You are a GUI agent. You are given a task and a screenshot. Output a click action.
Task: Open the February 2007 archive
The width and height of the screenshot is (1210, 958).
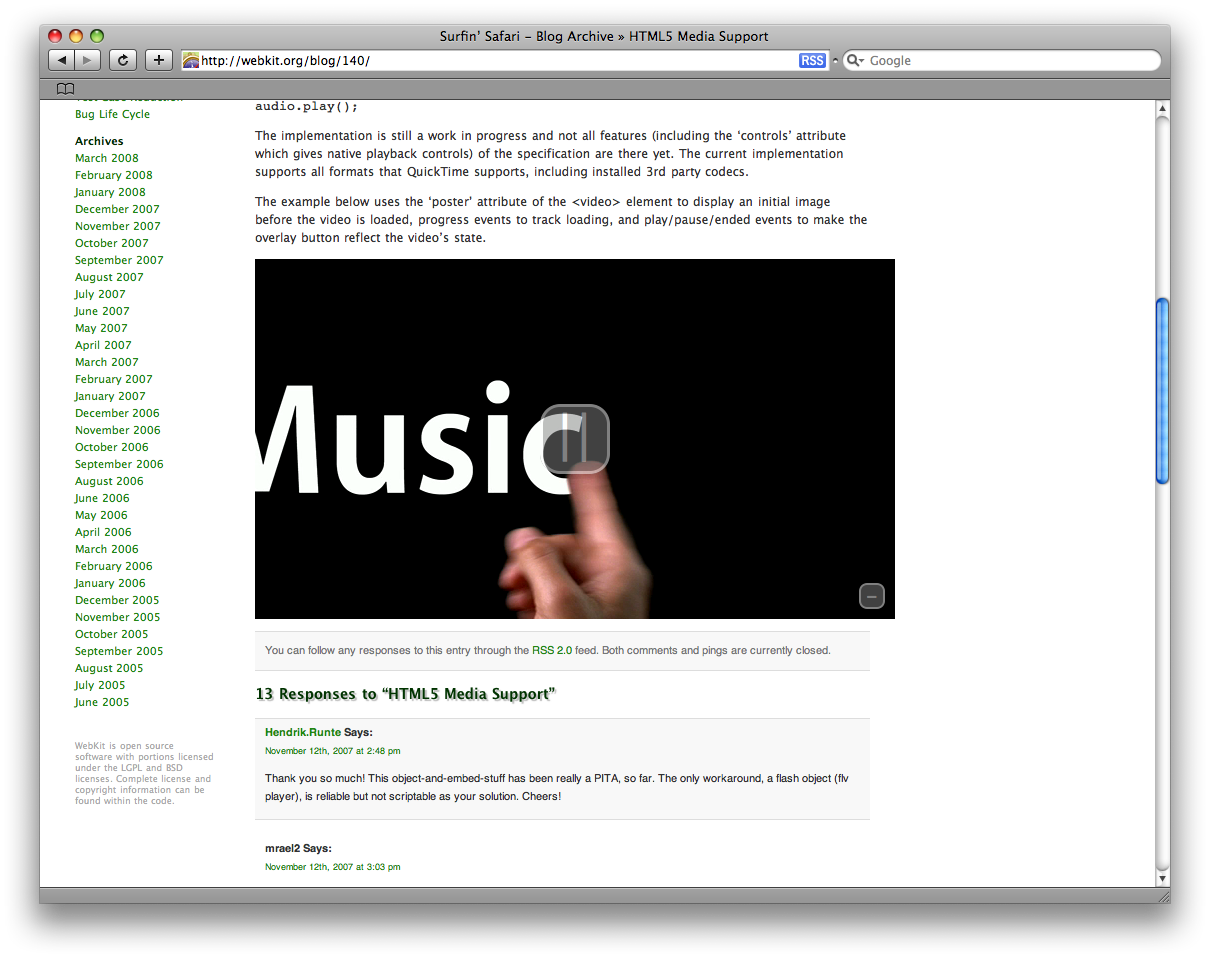click(114, 379)
